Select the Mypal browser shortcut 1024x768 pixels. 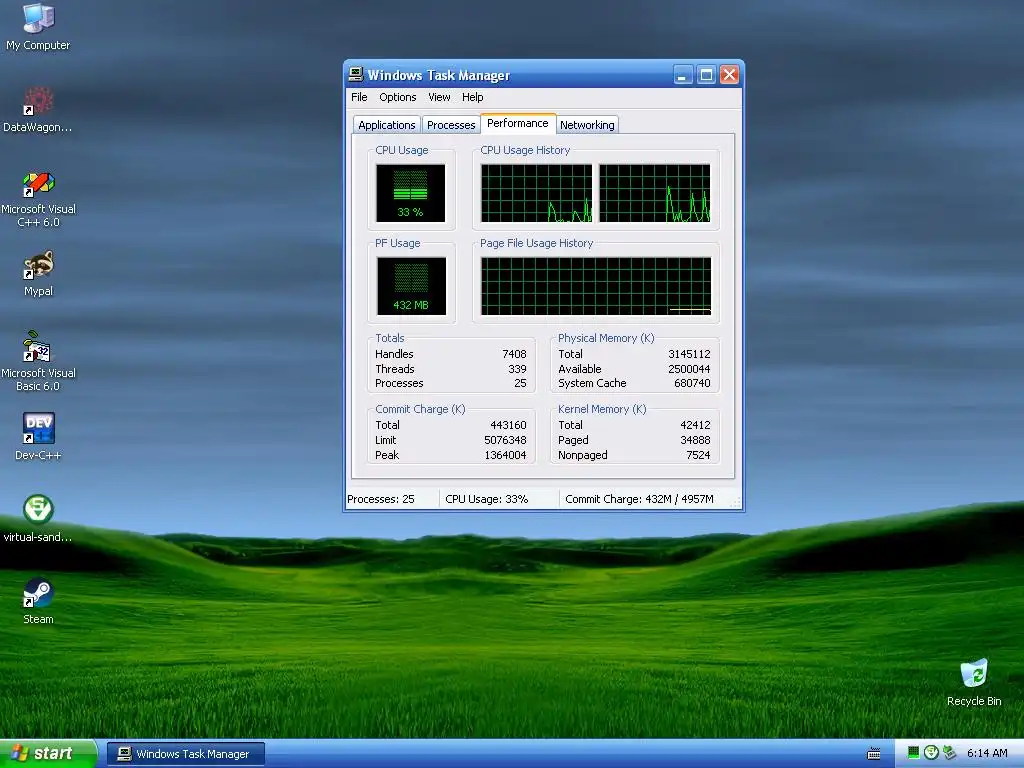tap(38, 274)
